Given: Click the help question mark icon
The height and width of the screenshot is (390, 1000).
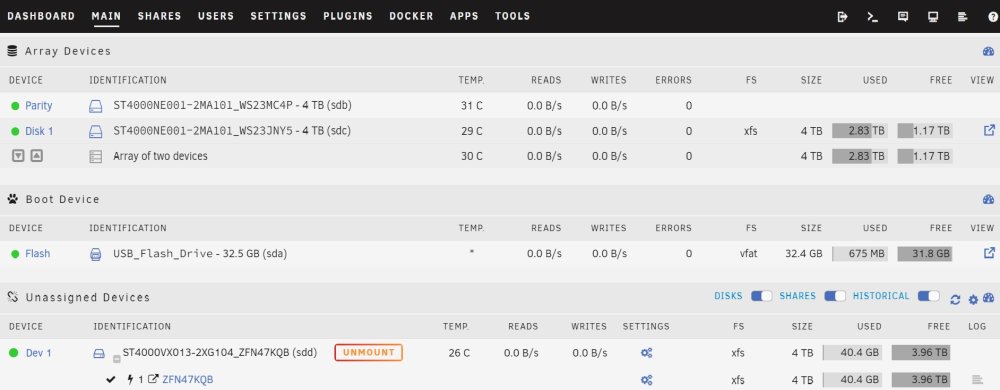Looking at the screenshot, I should [x=992, y=17].
